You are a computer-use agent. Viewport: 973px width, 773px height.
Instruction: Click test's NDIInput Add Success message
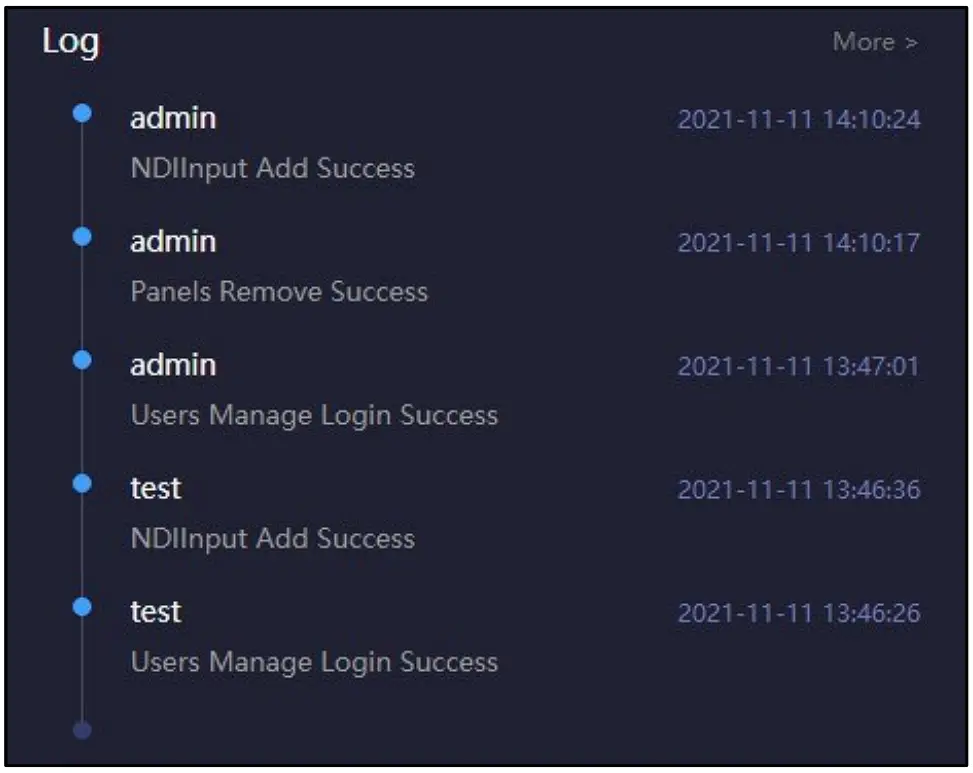(x=272, y=539)
